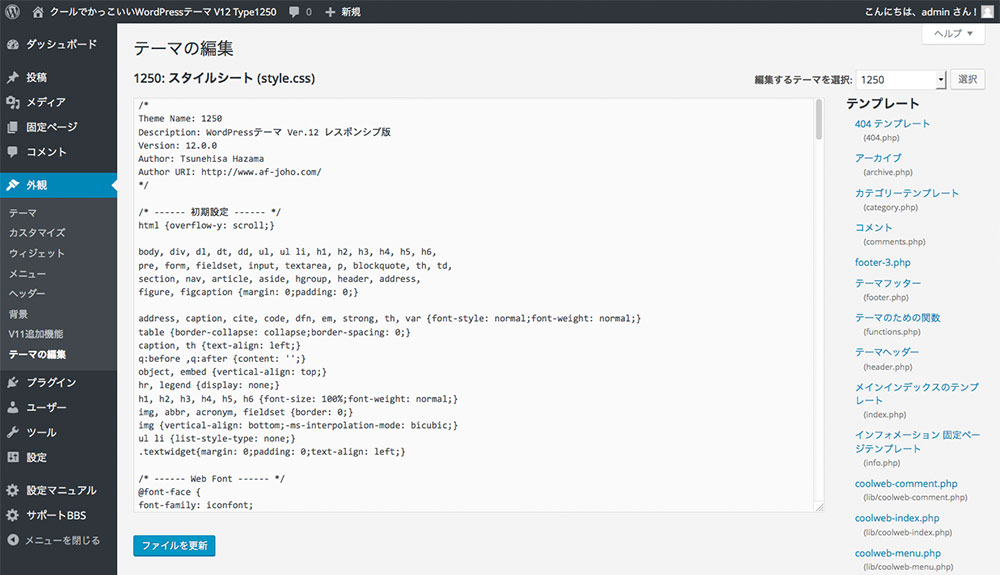The height and width of the screenshot is (575, 1000).
Task: Click the '@font-face {' line
Action: point(169,492)
